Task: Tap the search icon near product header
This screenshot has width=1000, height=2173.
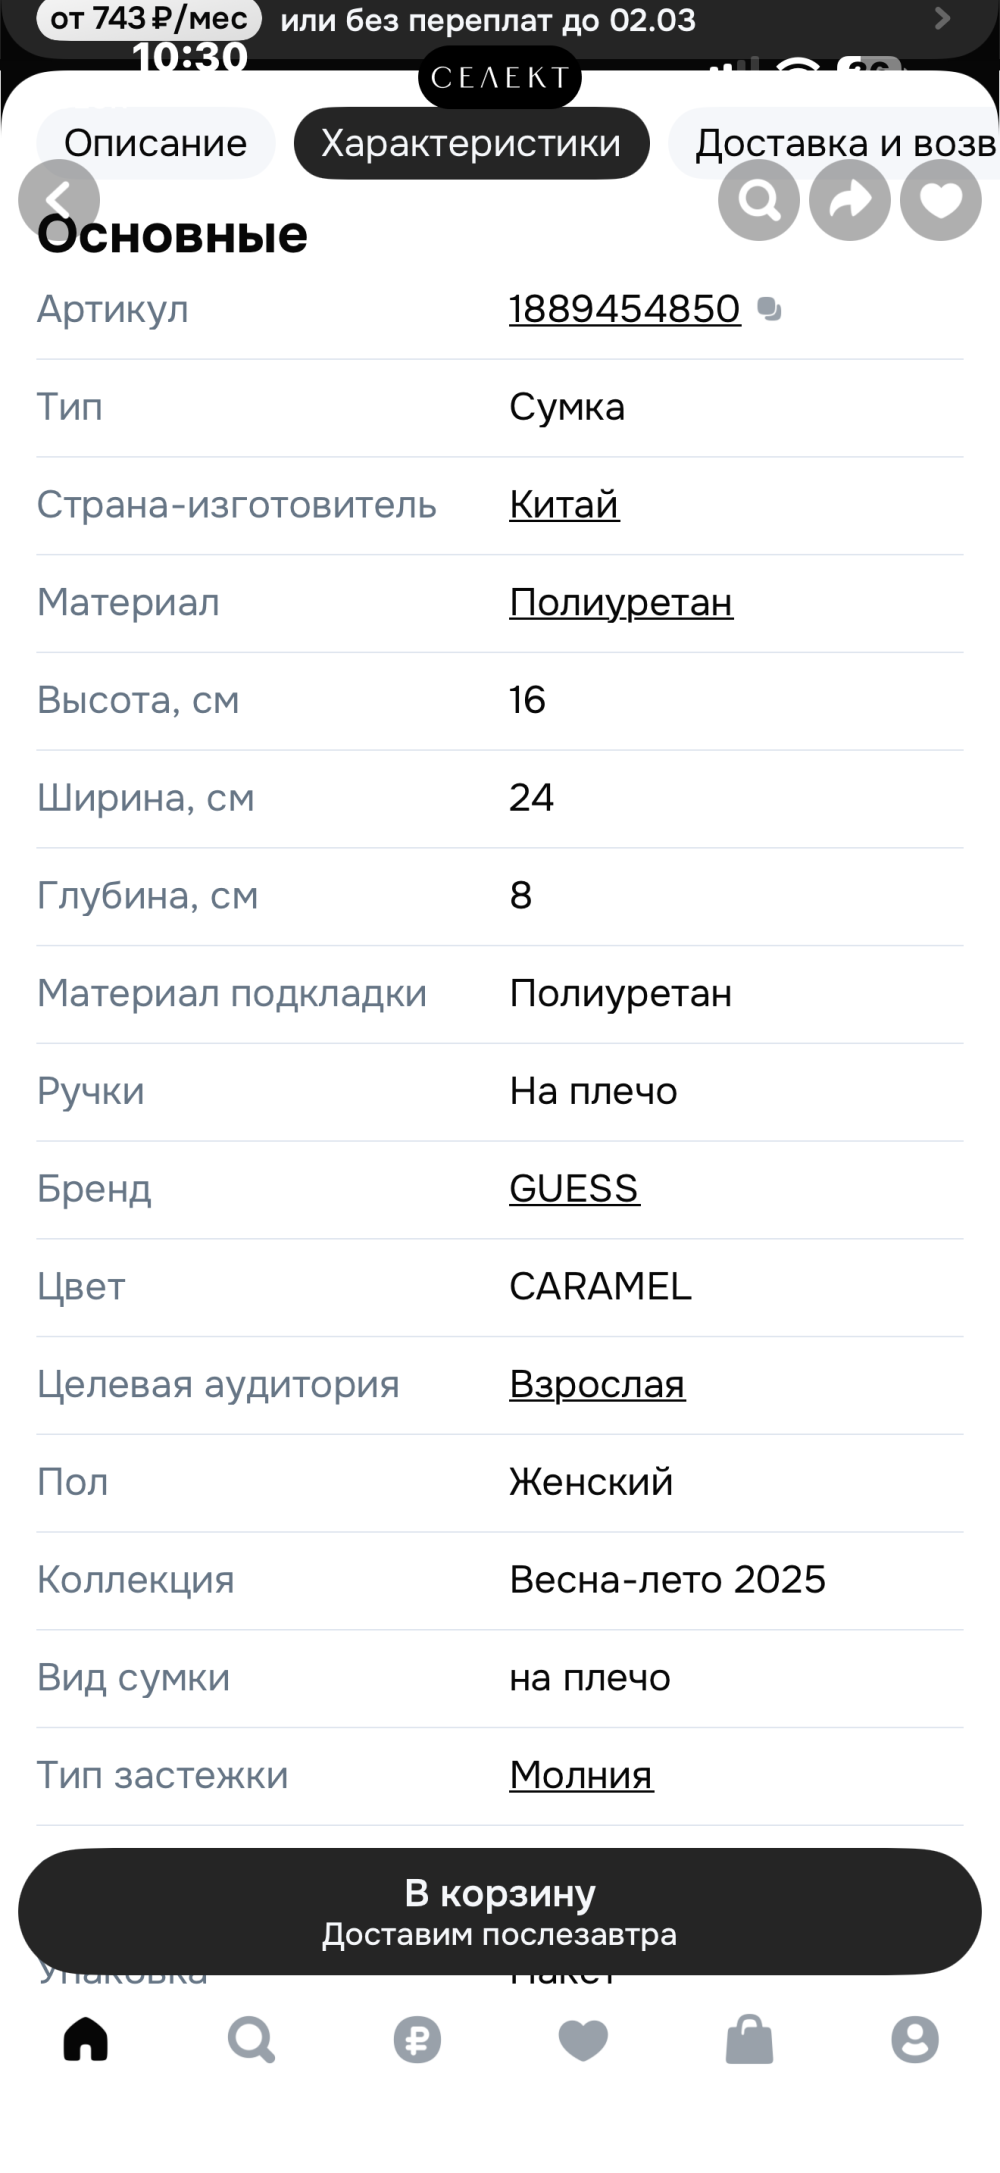Action: (x=759, y=200)
